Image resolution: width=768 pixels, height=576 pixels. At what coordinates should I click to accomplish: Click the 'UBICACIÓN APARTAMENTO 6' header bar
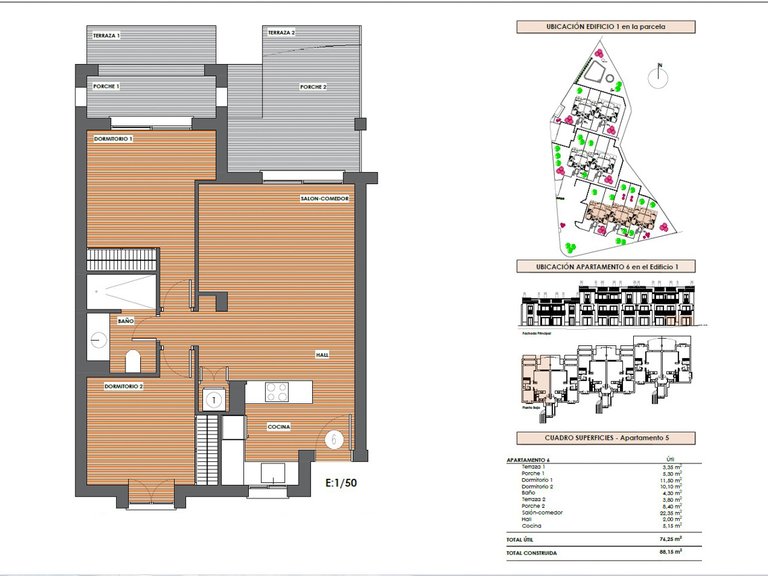[x=606, y=267]
